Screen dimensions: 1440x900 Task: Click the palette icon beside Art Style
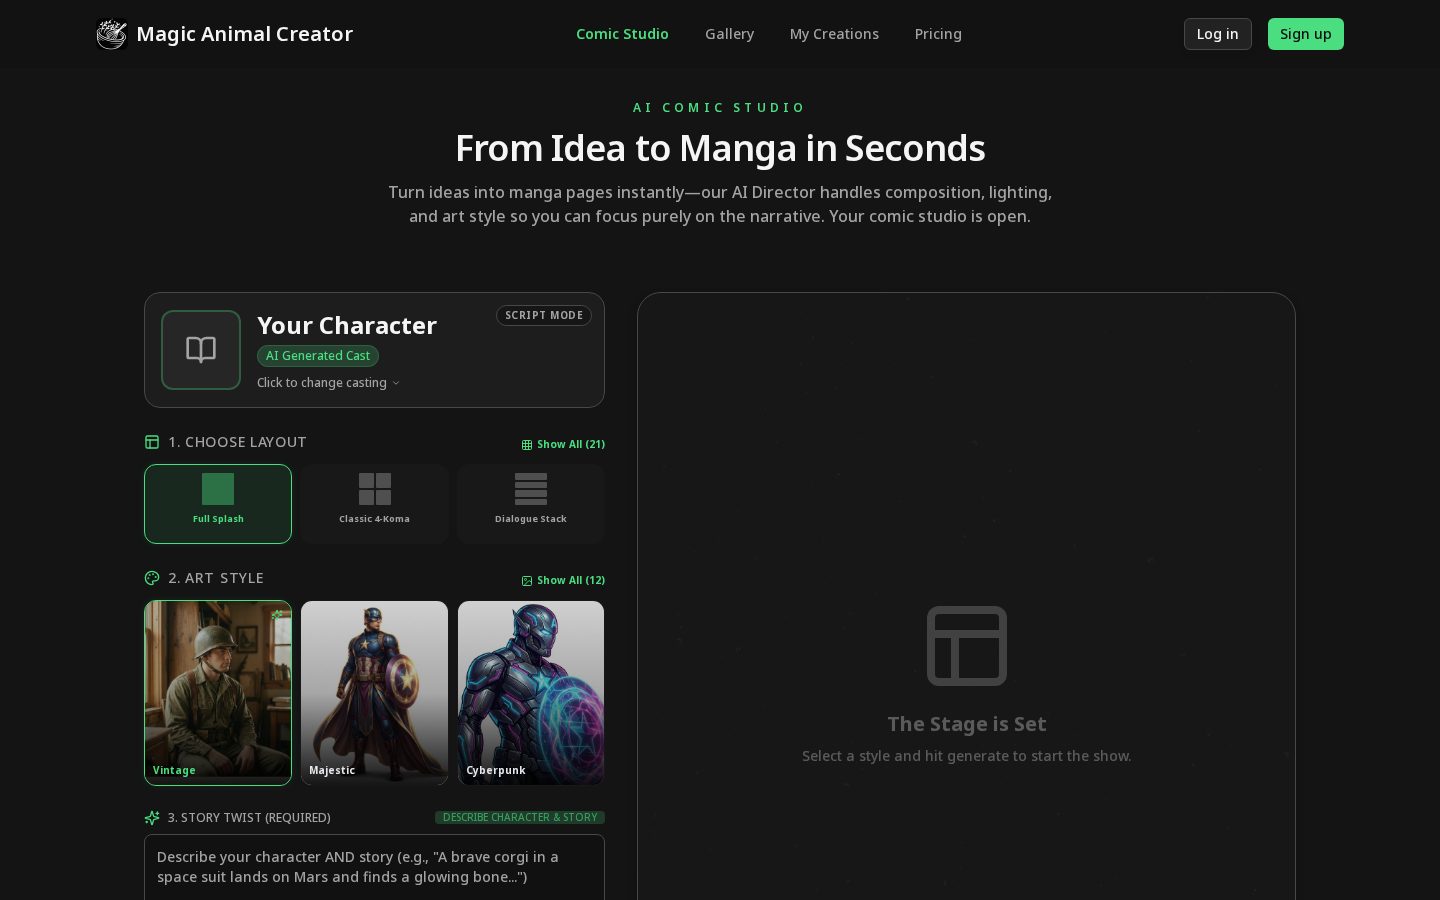[x=152, y=578]
